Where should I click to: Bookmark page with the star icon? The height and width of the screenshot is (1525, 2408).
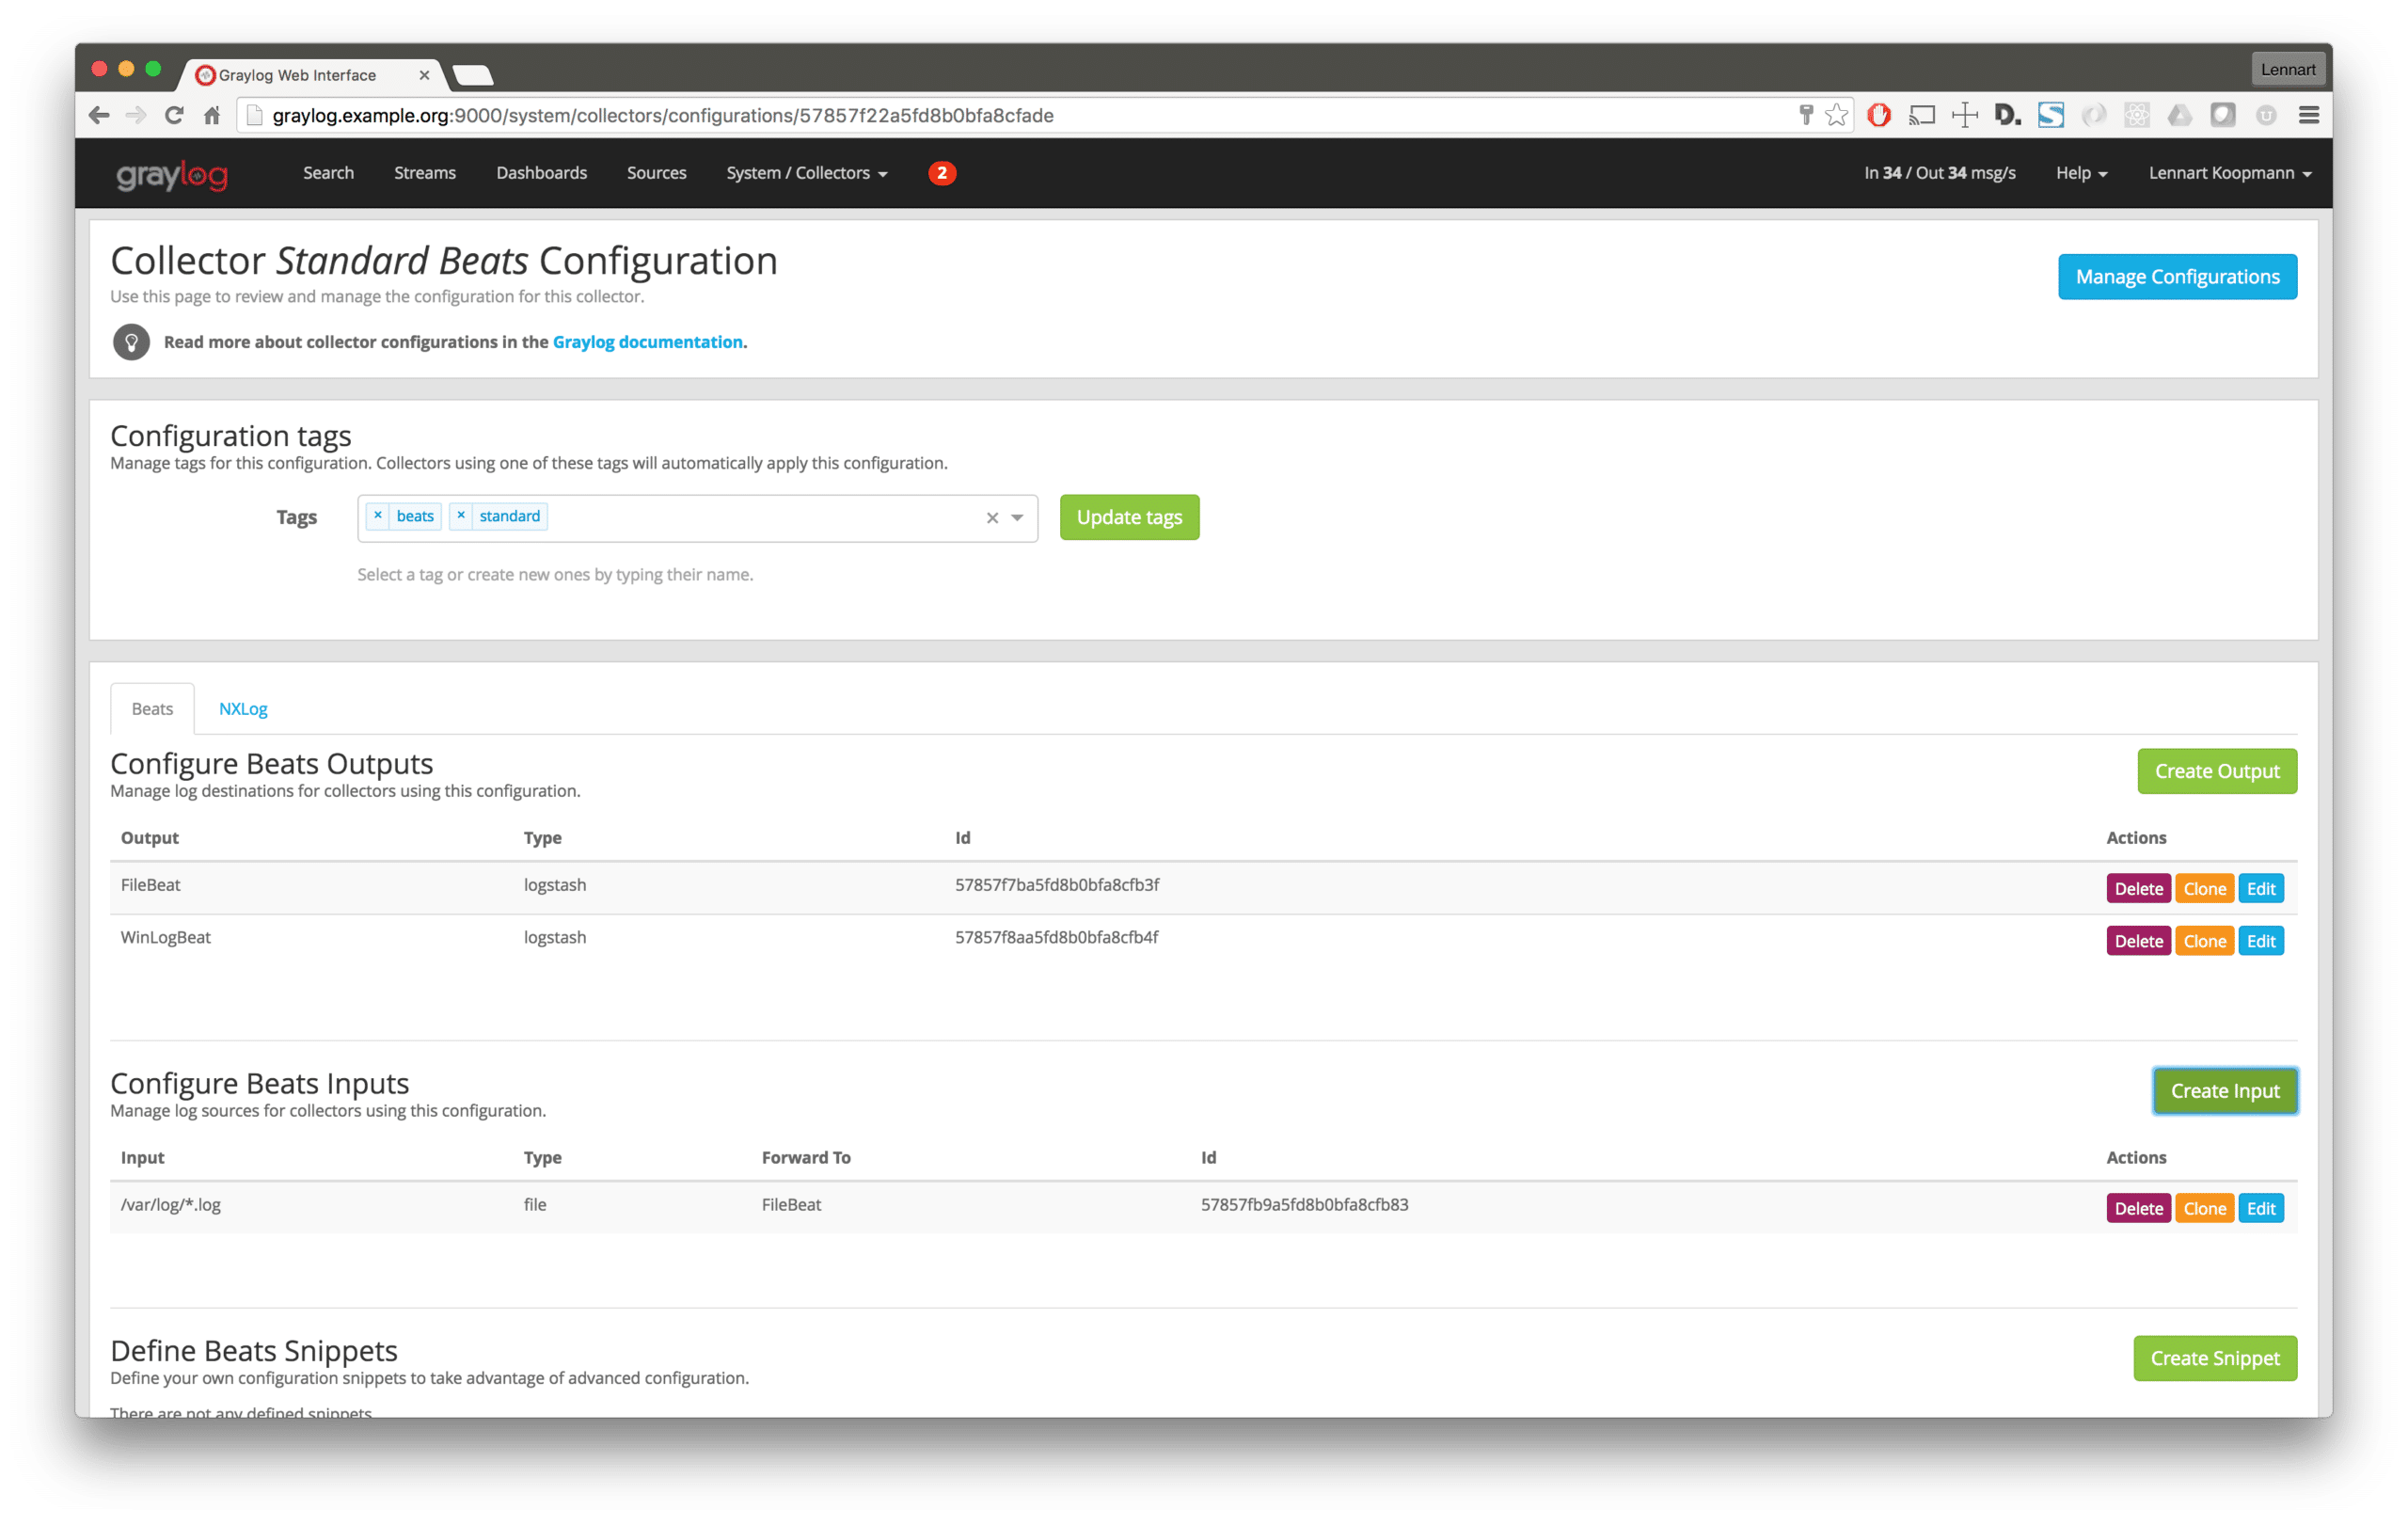1836,115
